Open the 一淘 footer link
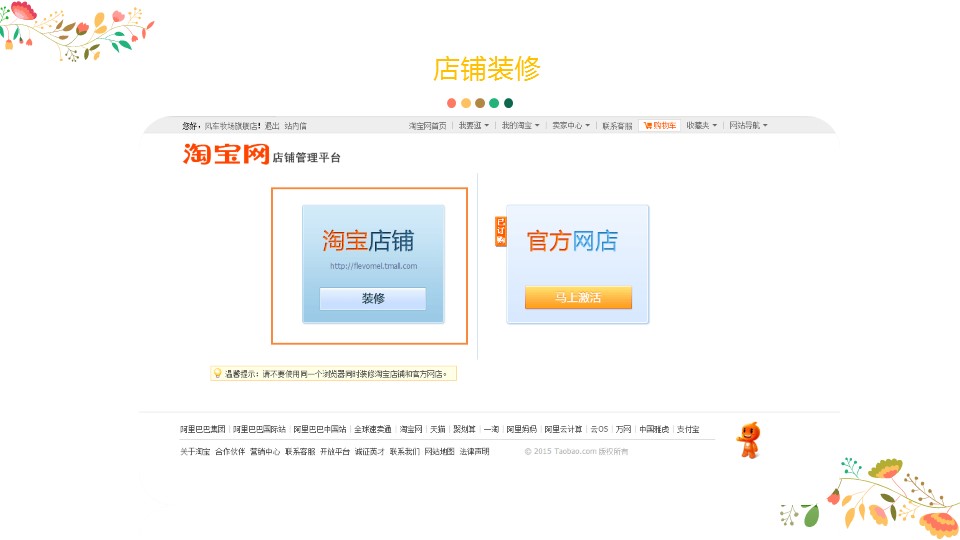 (x=491, y=429)
